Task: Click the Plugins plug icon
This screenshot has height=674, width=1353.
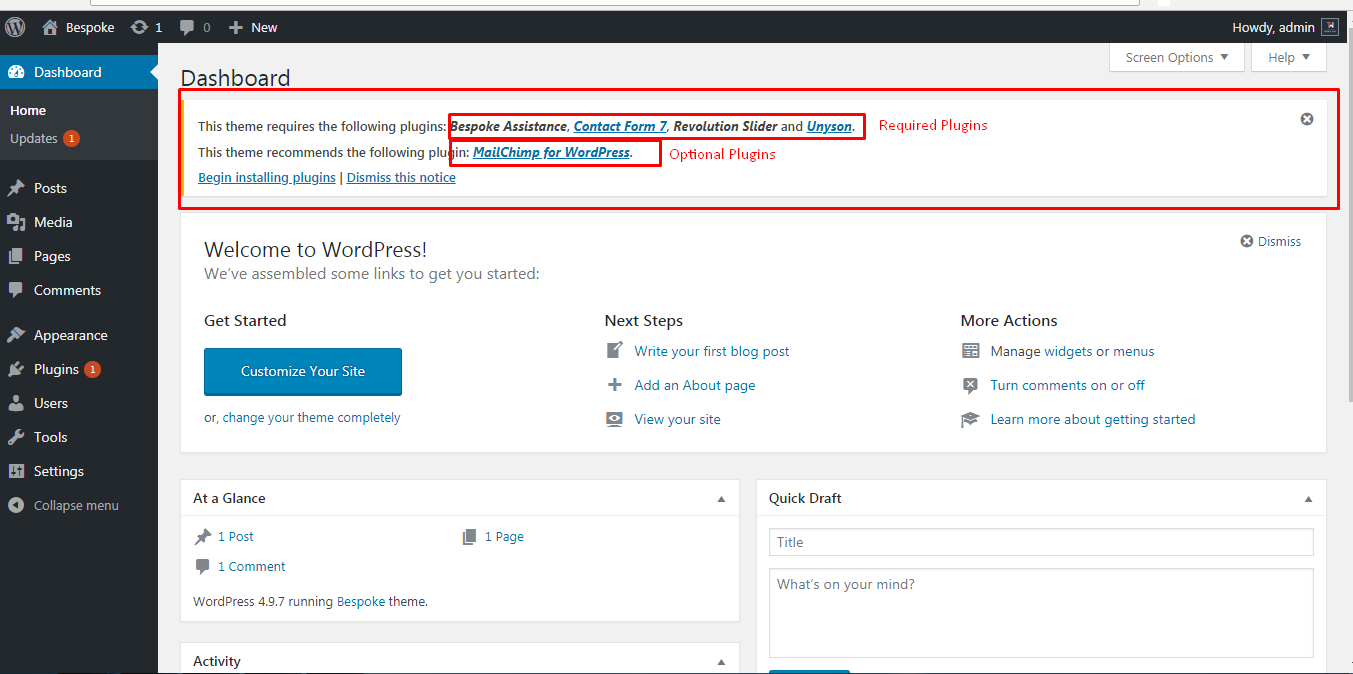Action: pyautogui.click(x=16, y=369)
